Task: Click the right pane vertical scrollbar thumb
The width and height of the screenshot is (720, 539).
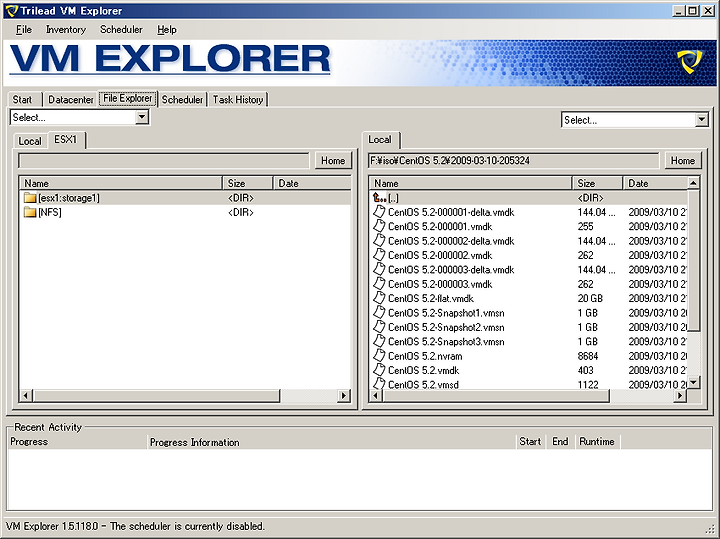Action: (x=693, y=260)
